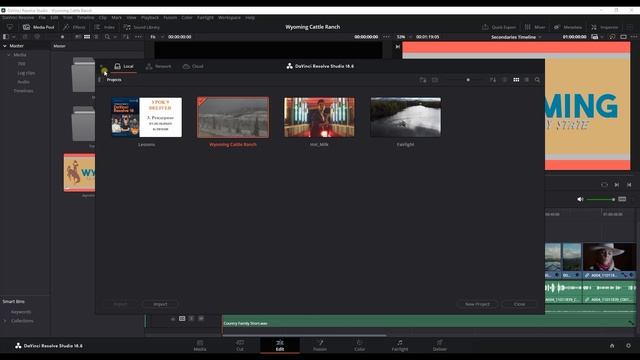This screenshot has width=640, height=360.
Task: Open the Effects panel
Action: point(74,27)
